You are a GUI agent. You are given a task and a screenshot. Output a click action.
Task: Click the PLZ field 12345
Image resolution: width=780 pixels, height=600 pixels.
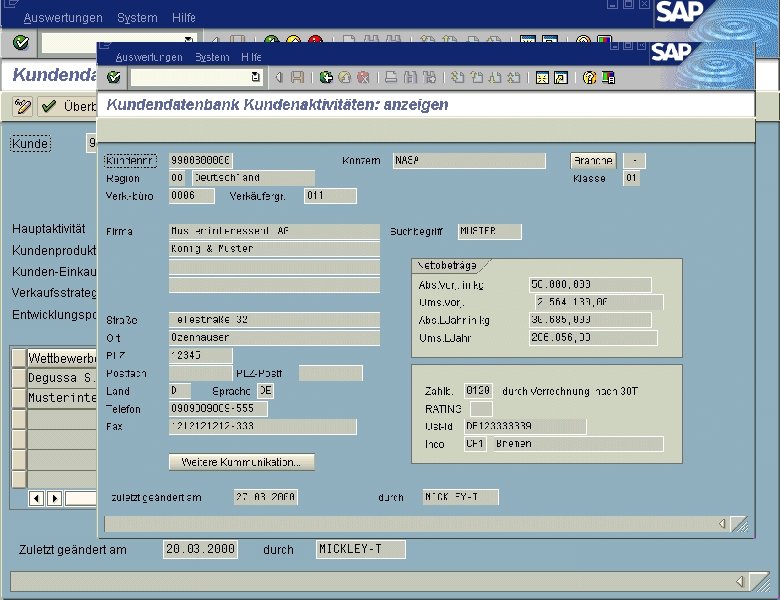(x=200, y=355)
